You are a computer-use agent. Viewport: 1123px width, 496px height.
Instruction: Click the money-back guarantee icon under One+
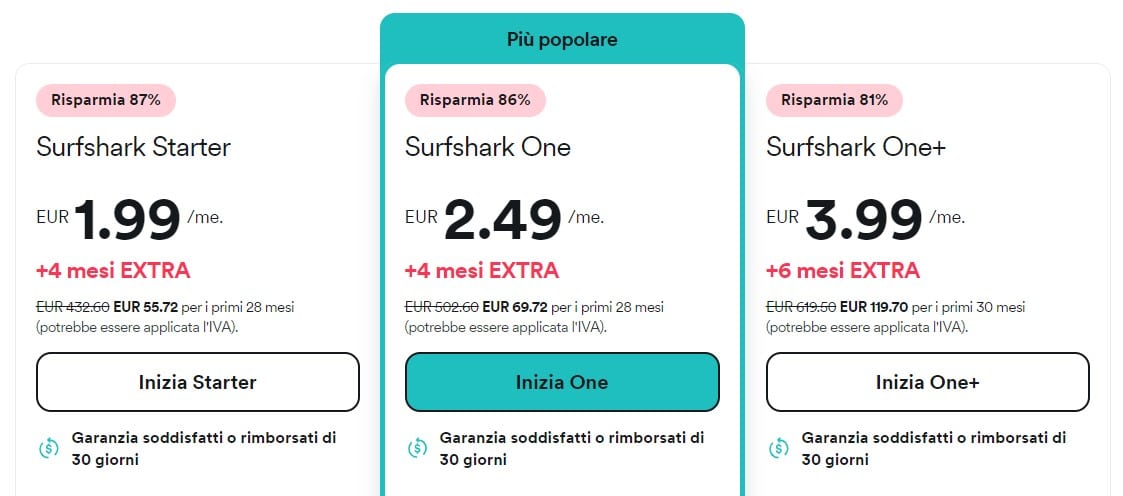779,448
